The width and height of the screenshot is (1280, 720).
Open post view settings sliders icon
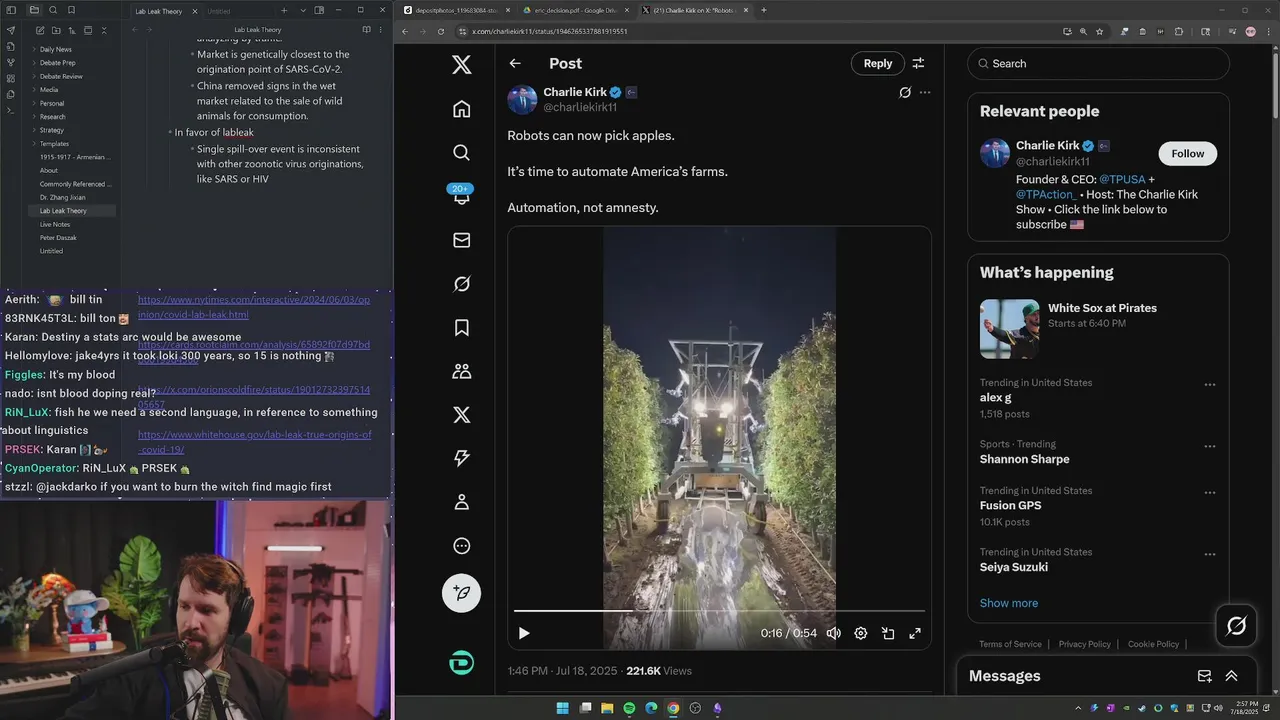click(918, 63)
